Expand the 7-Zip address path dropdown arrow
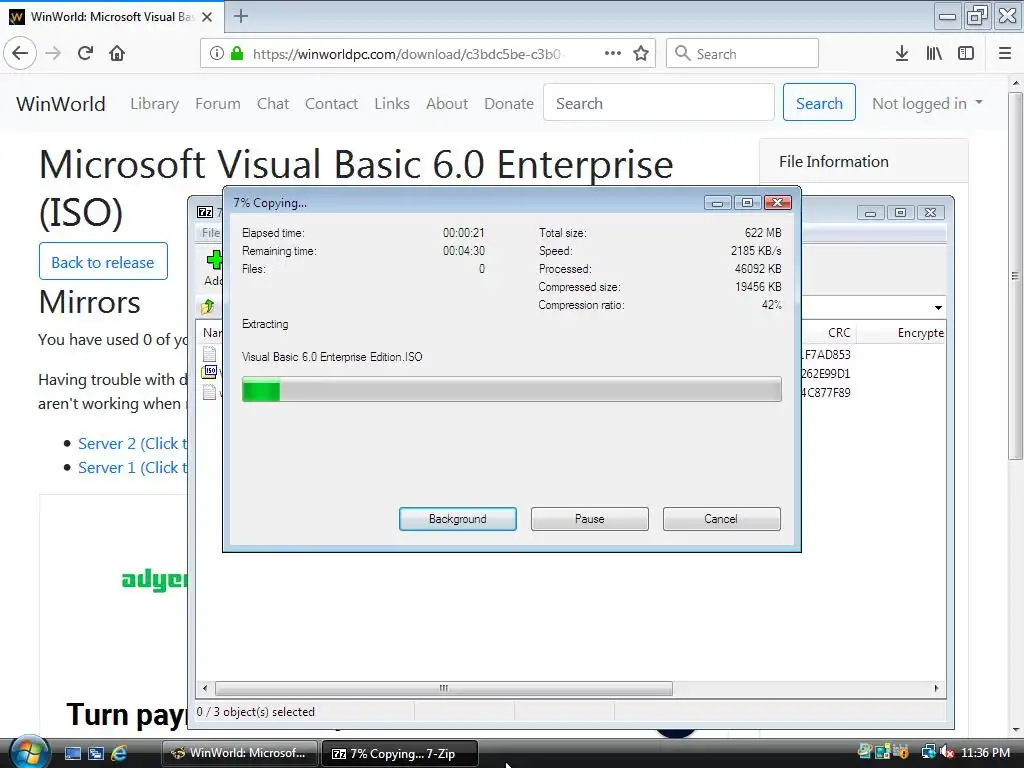Screen dimensions: 1024x768 click(938, 307)
